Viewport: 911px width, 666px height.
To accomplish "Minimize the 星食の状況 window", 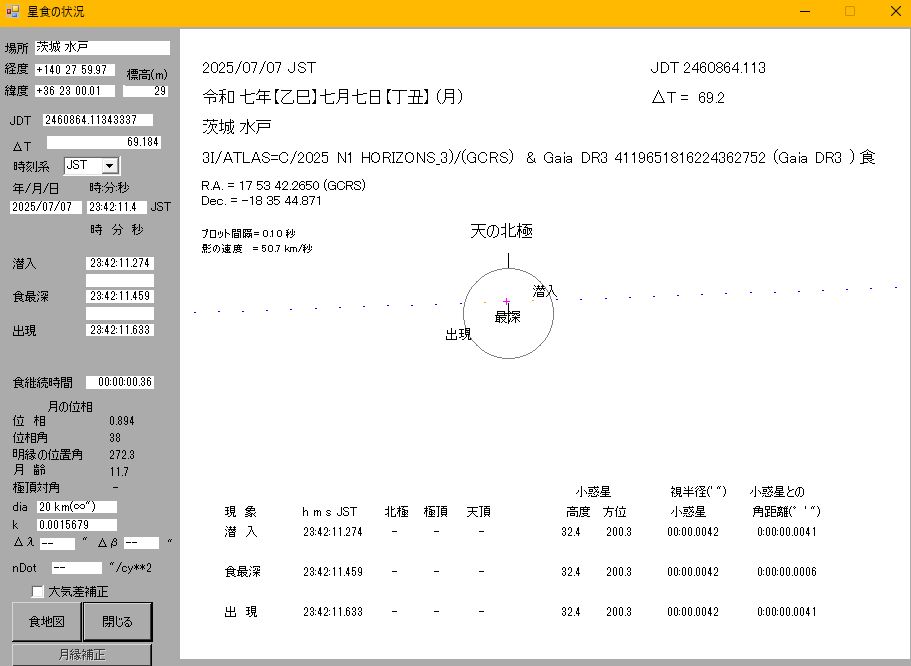I will coord(805,12).
